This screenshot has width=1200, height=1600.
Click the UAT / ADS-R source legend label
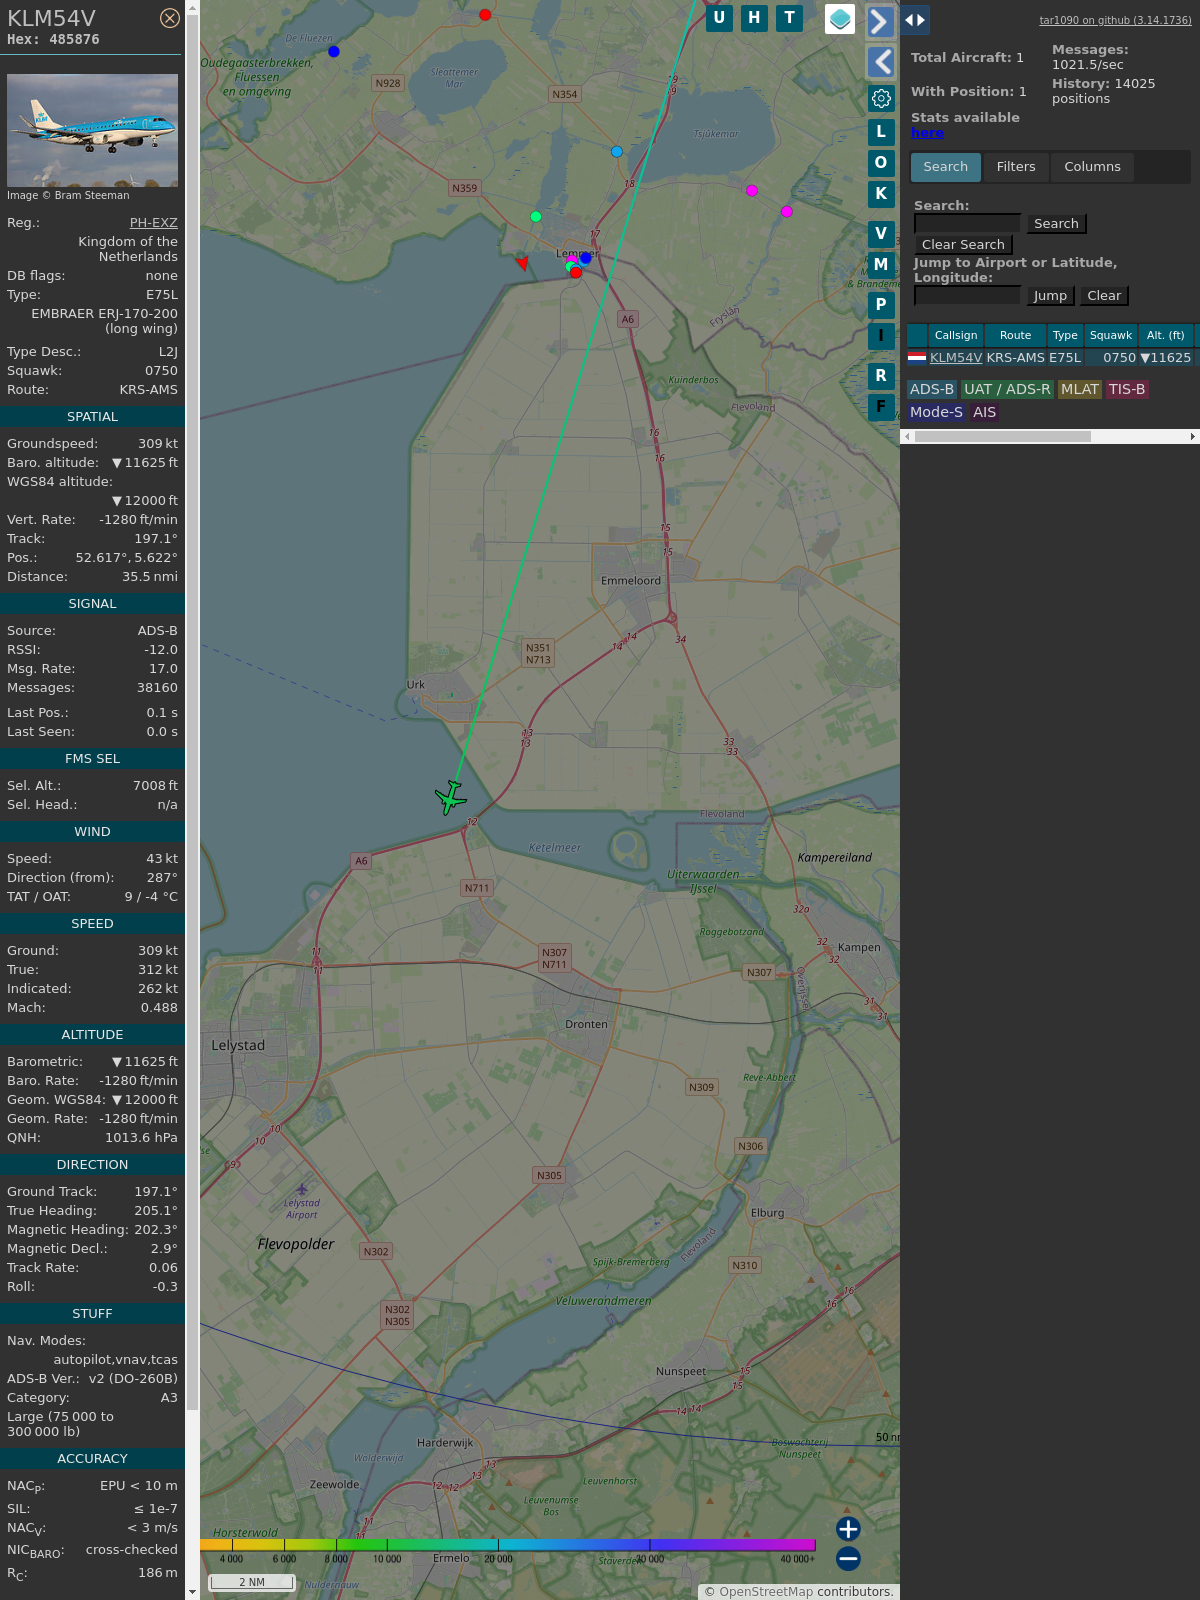1007,390
